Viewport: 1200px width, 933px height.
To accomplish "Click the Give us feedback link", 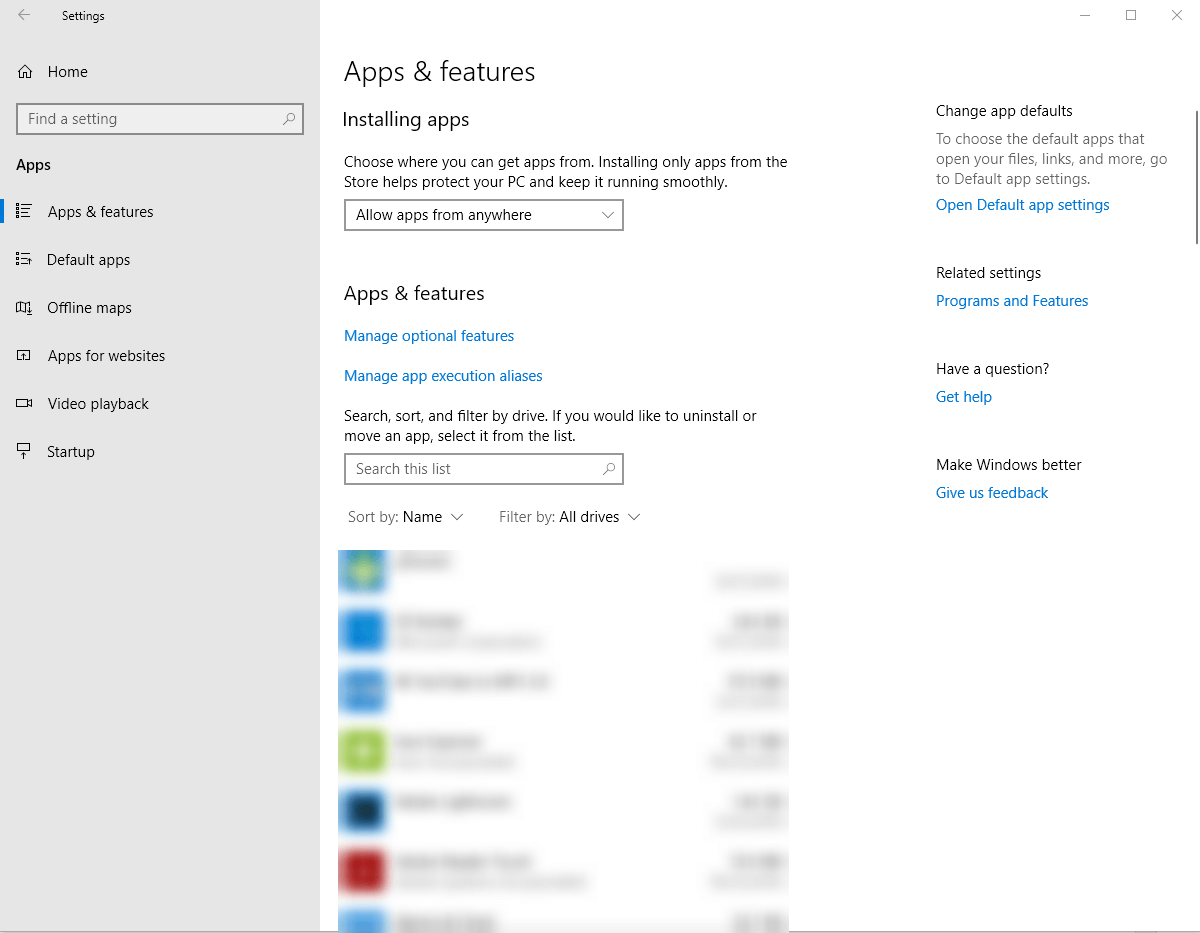I will tap(992, 493).
